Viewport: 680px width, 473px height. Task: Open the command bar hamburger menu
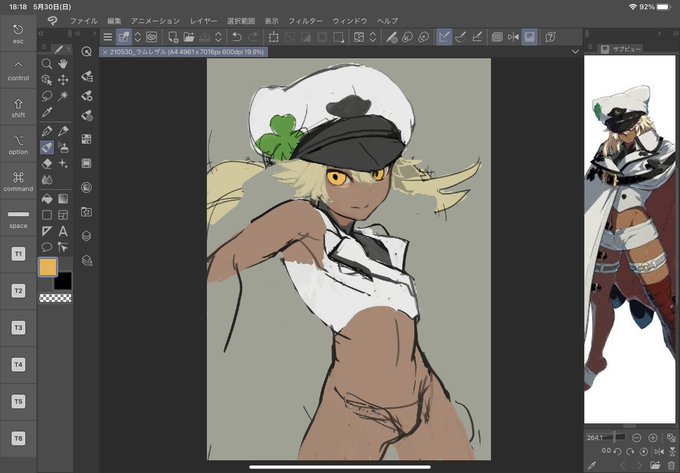108,37
